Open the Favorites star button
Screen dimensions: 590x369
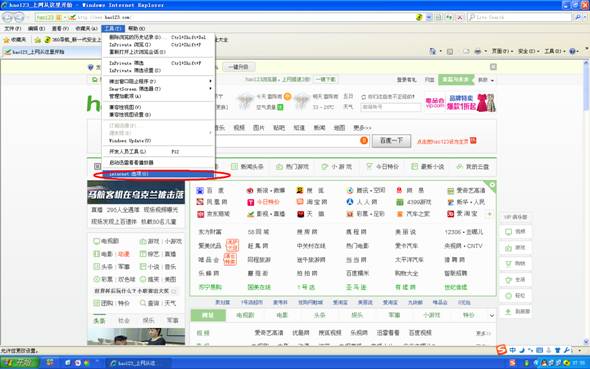tap(15, 39)
